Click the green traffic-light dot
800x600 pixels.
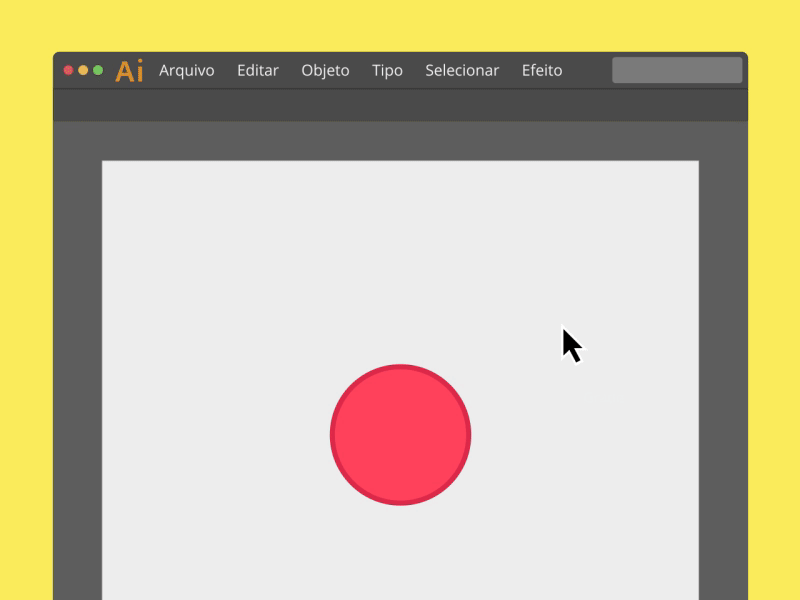pos(96,70)
